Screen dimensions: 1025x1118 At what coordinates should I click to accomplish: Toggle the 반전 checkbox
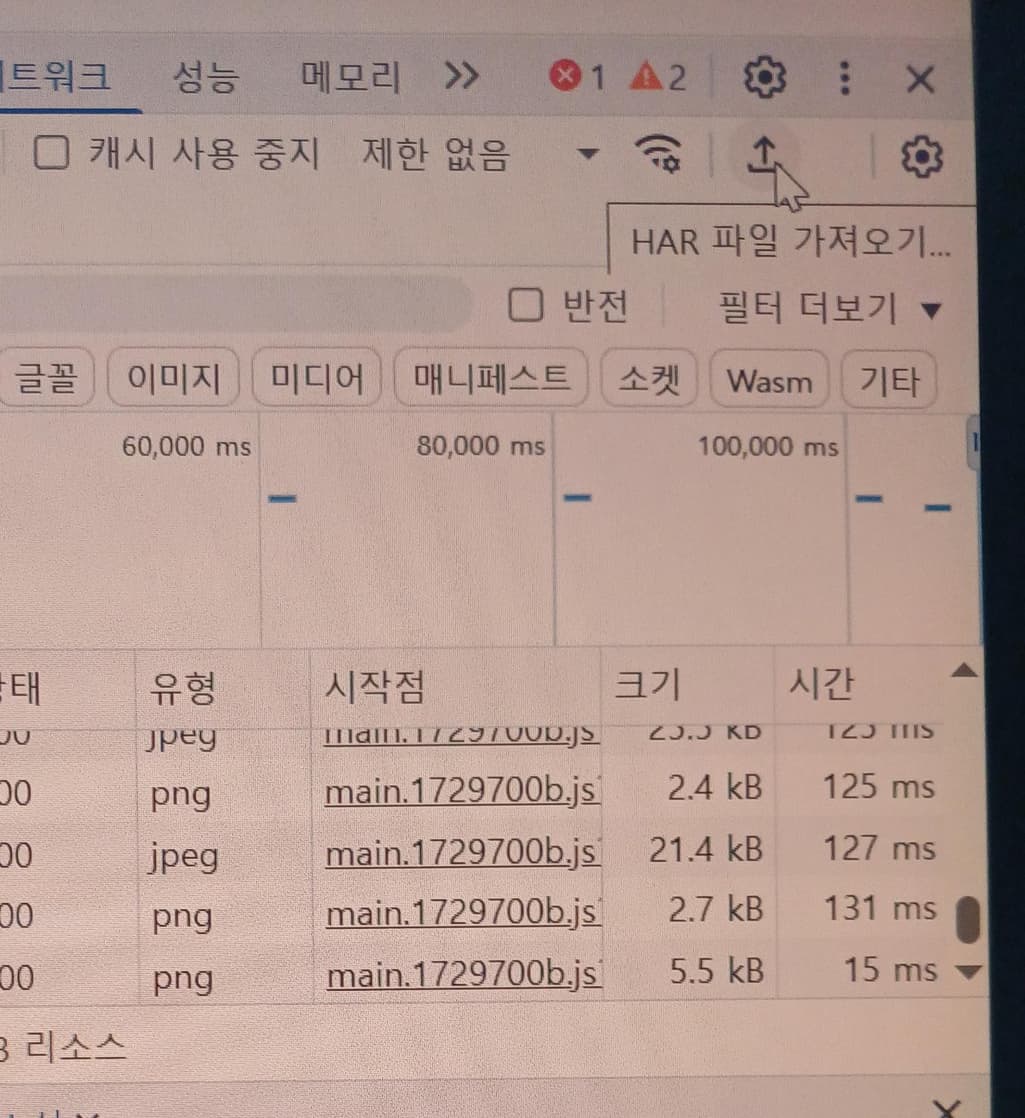525,306
